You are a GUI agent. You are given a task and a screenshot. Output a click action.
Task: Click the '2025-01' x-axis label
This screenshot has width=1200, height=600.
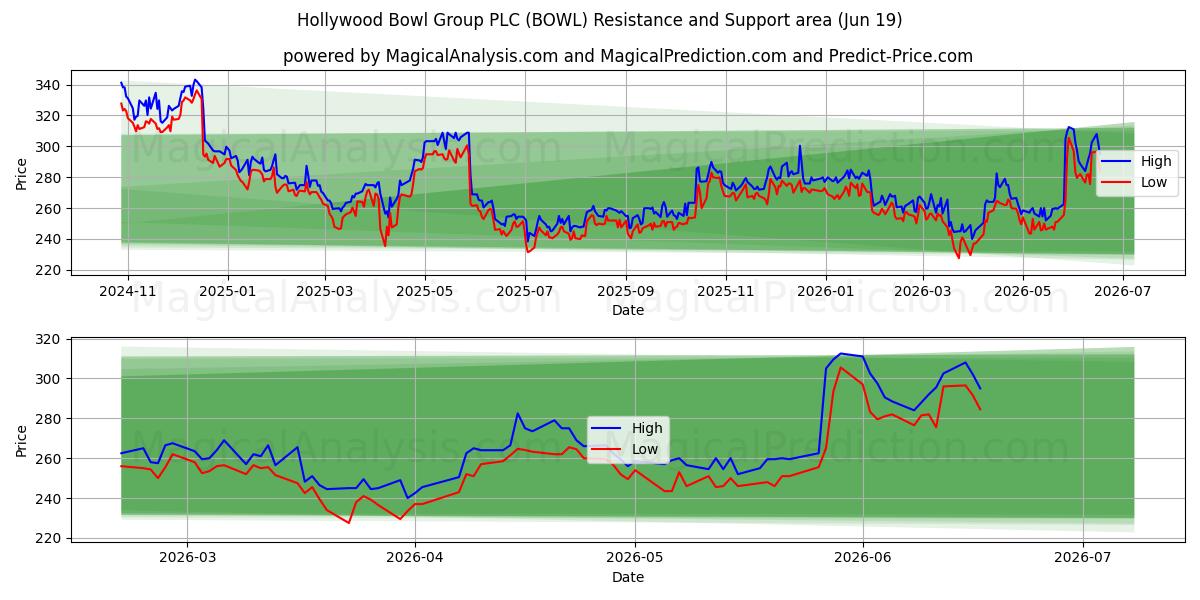(x=228, y=292)
